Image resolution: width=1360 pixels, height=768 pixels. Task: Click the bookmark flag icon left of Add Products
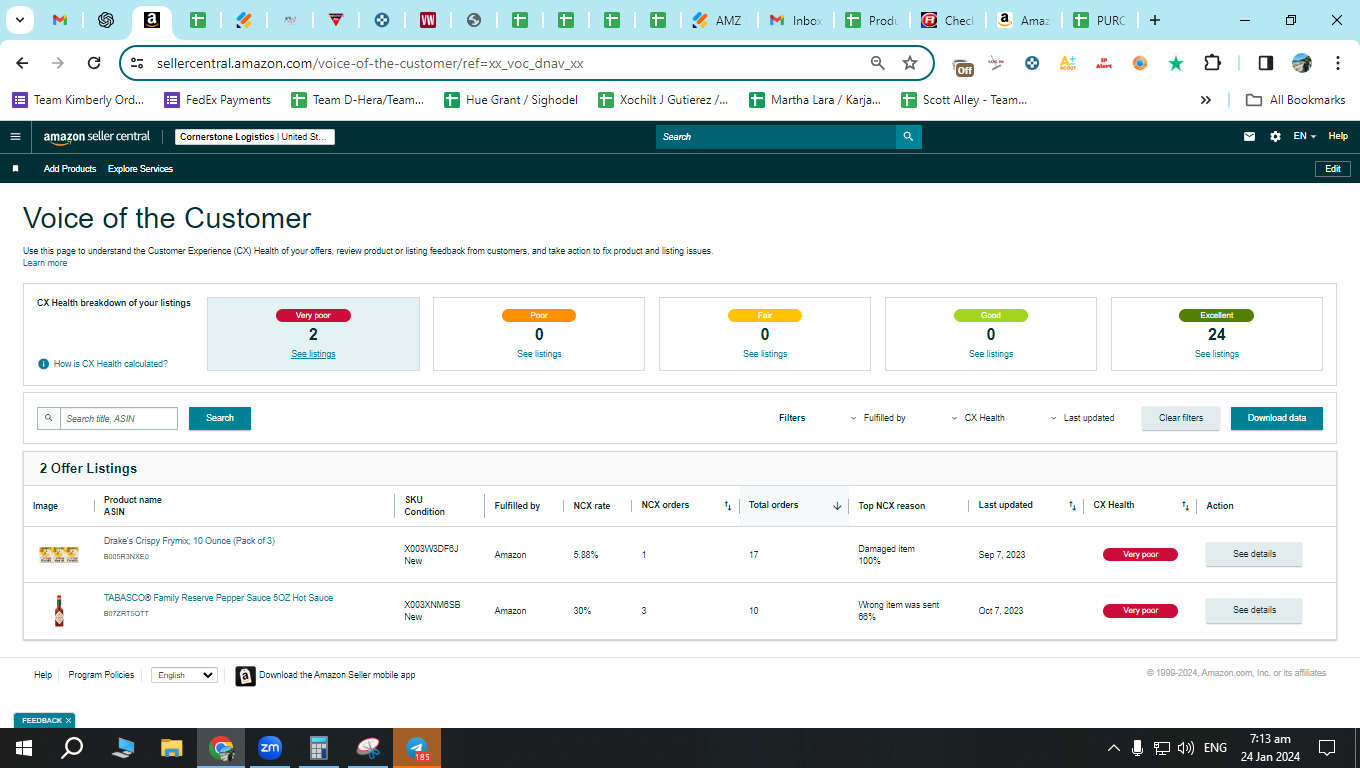click(x=15, y=169)
